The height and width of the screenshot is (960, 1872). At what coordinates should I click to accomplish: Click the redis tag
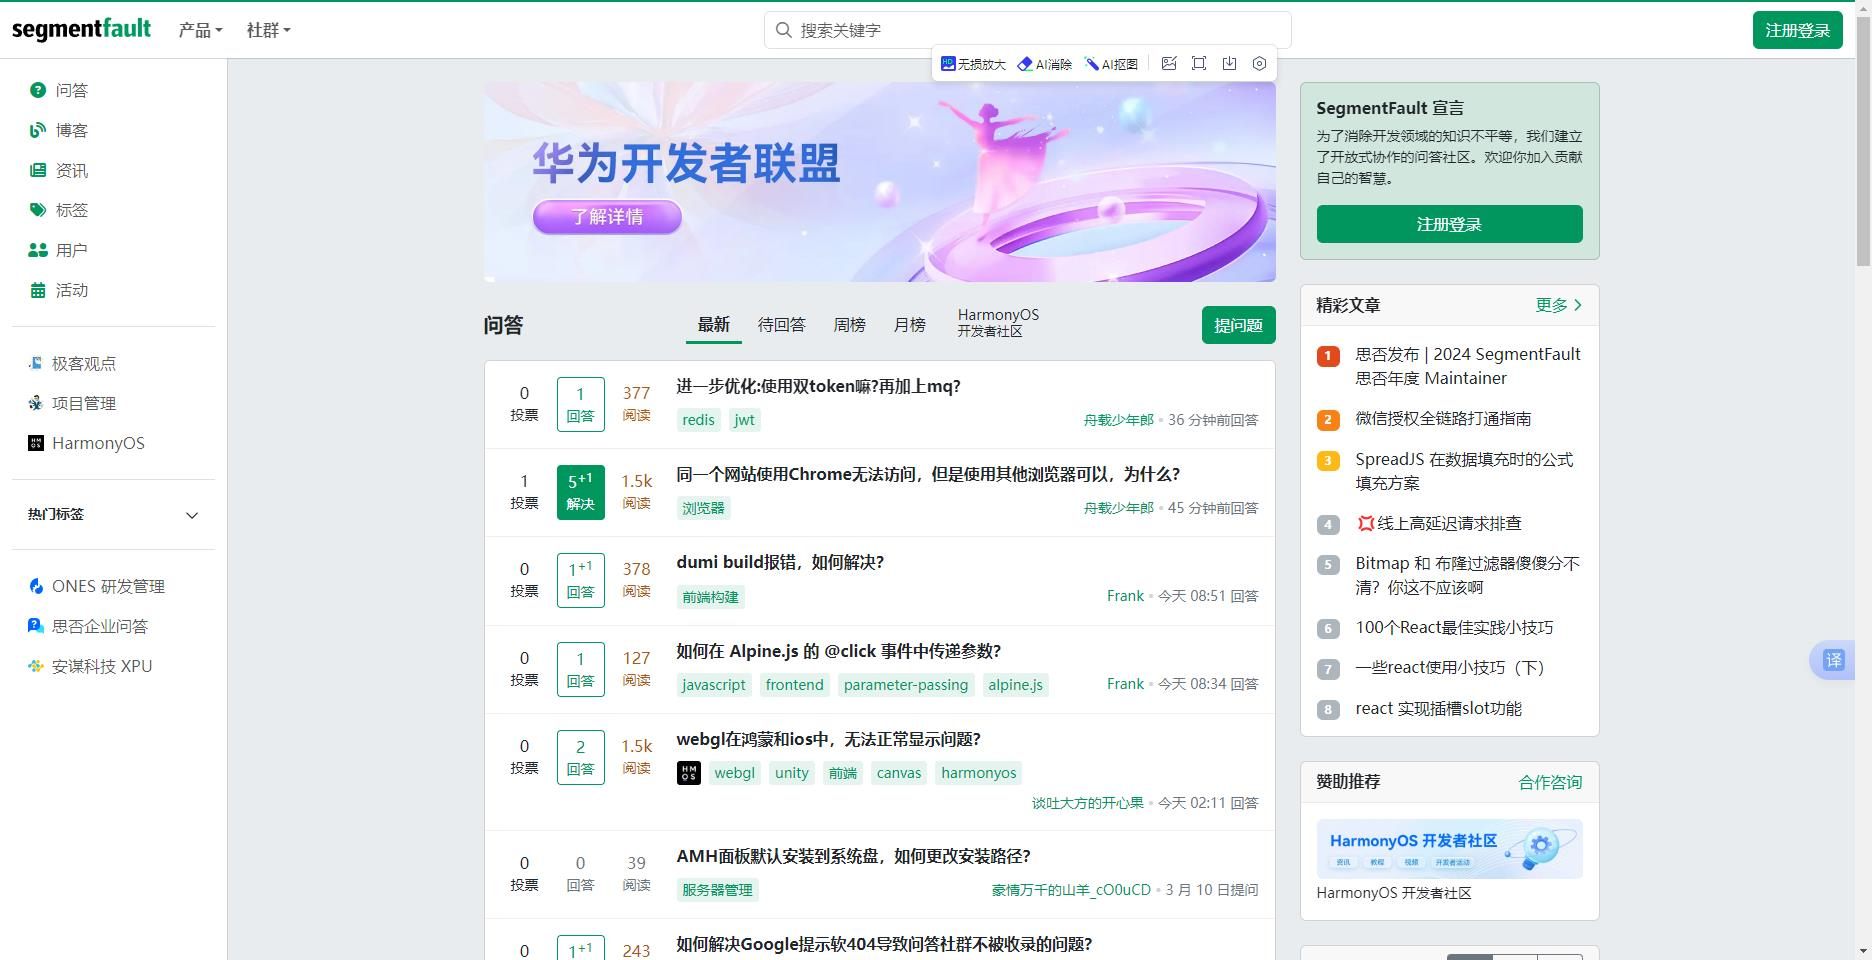point(698,420)
